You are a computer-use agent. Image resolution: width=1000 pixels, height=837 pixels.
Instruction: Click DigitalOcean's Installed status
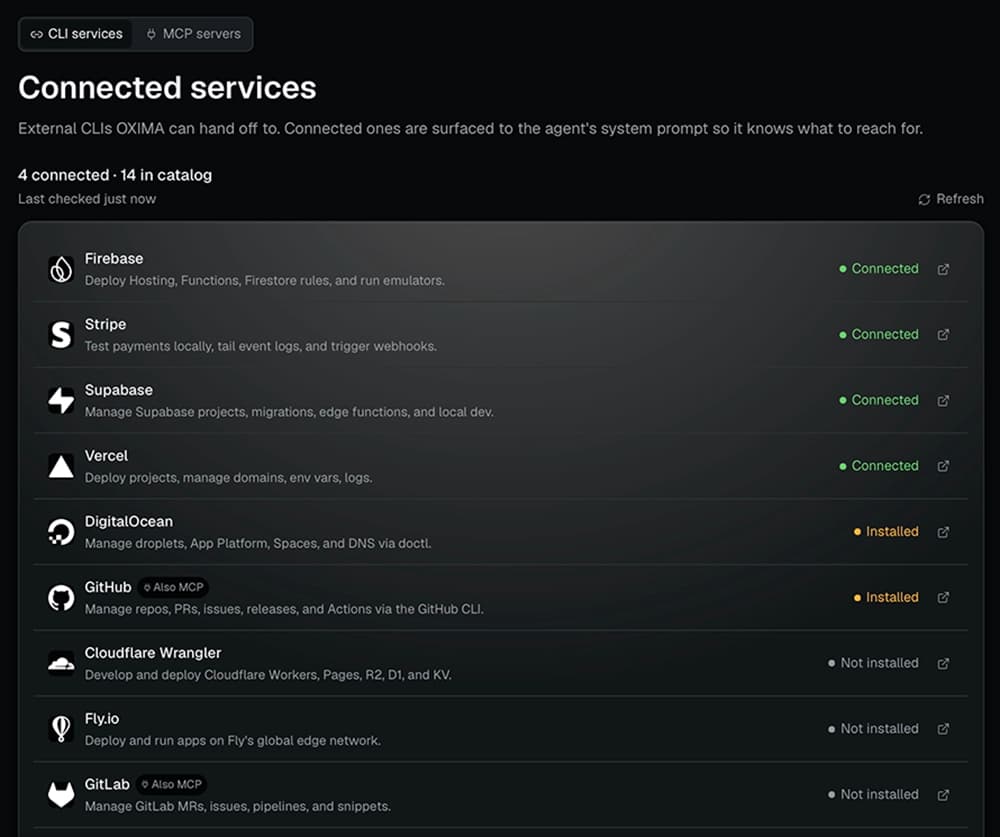click(x=886, y=531)
